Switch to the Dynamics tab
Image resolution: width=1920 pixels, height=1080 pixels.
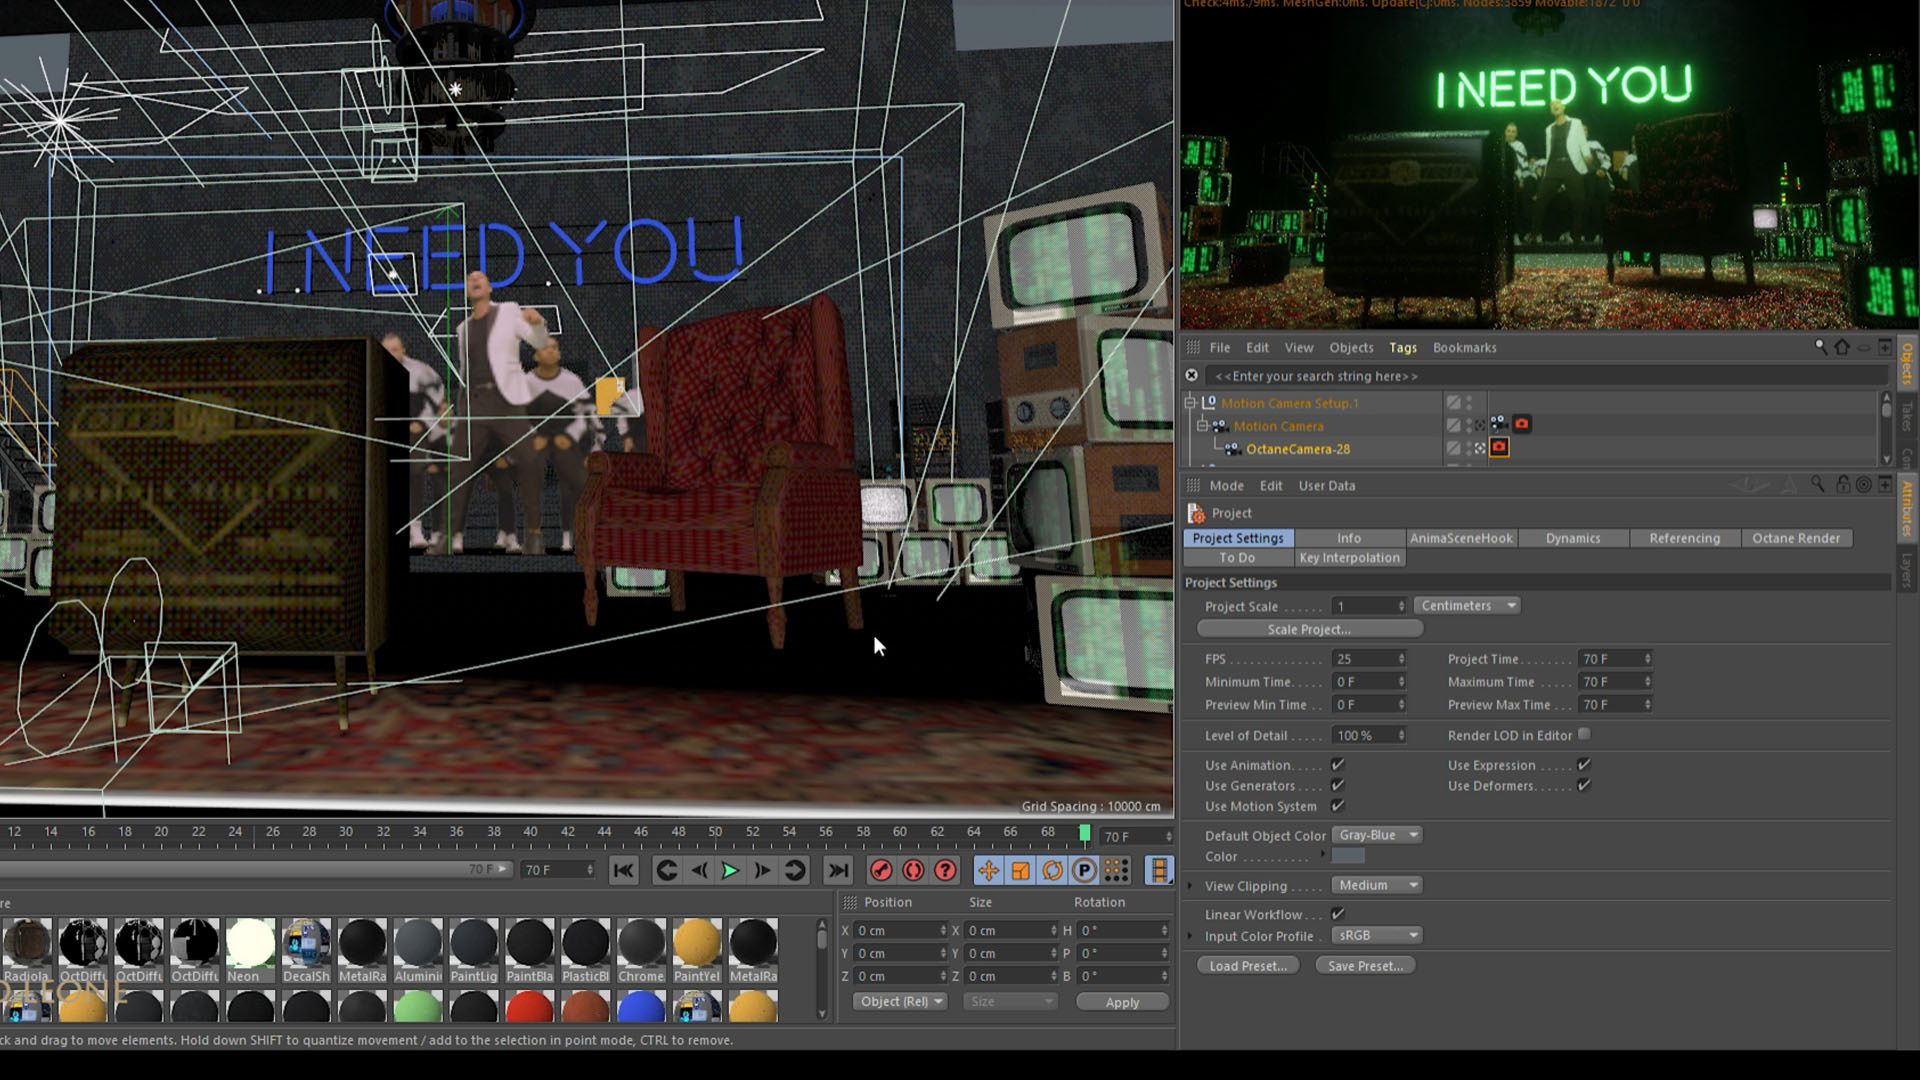coord(1573,538)
